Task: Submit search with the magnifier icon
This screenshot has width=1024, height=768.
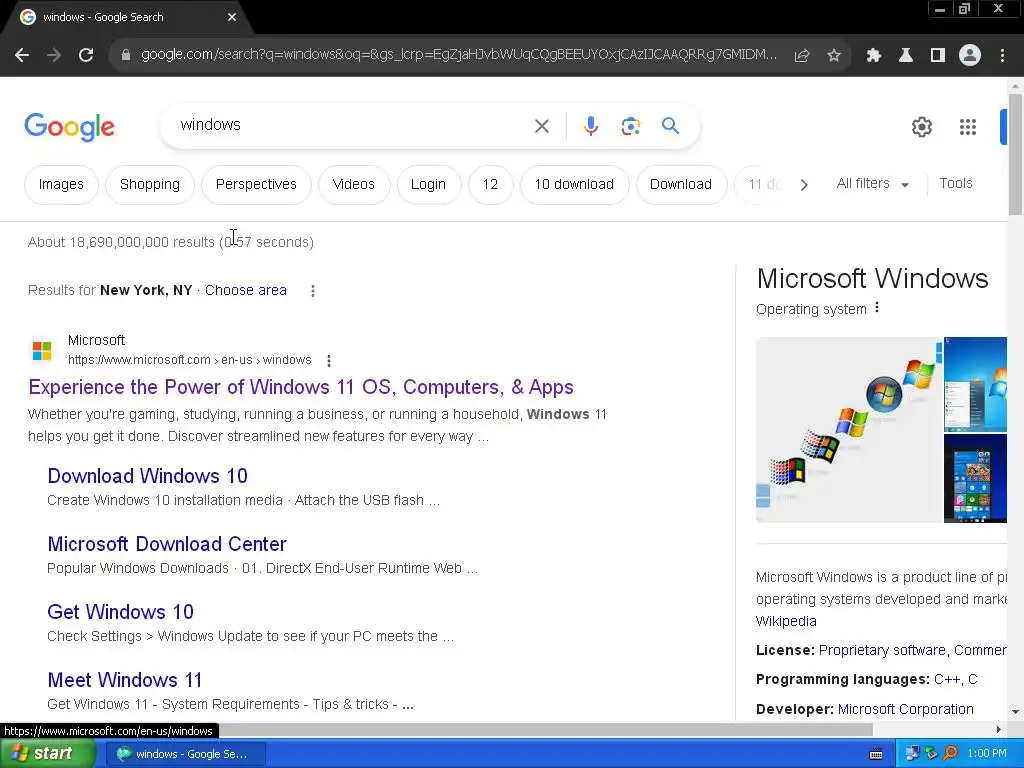Action: [670, 125]
